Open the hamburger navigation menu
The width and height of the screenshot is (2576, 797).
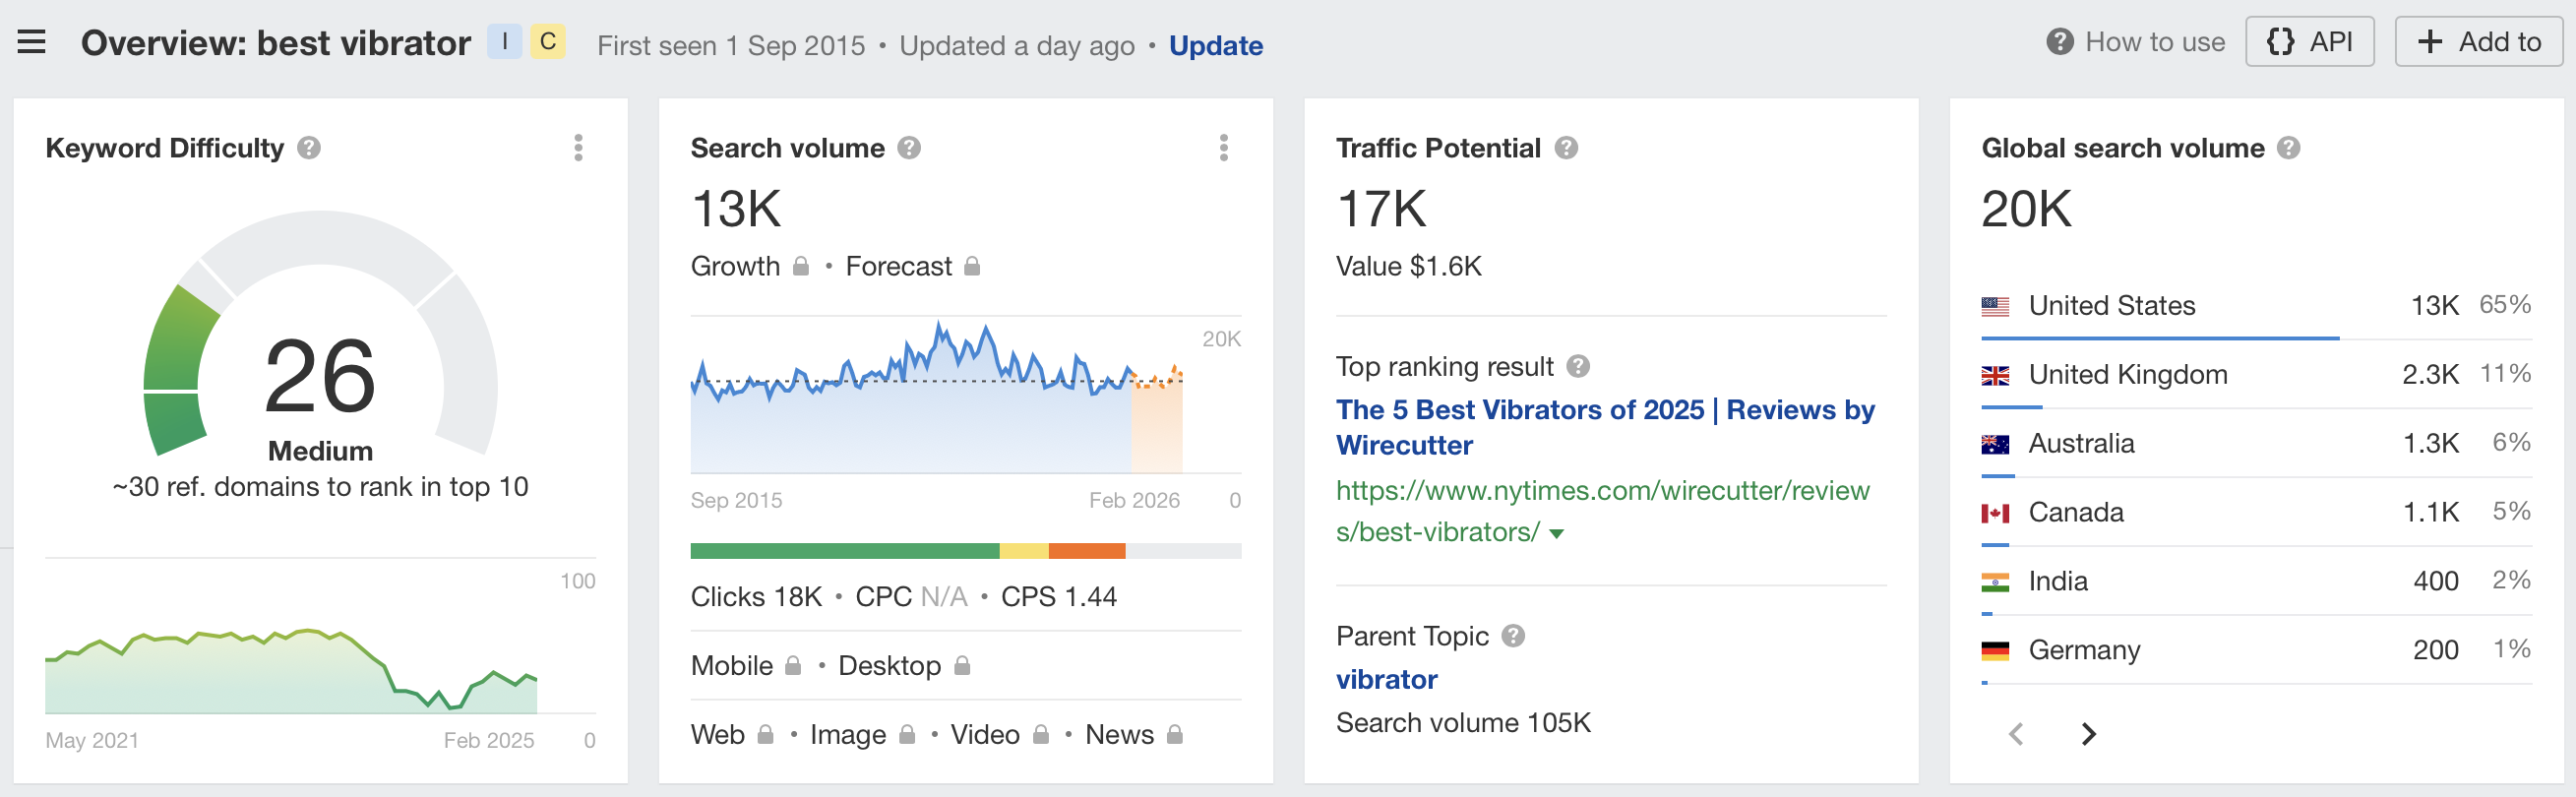(x=32, y=42)
